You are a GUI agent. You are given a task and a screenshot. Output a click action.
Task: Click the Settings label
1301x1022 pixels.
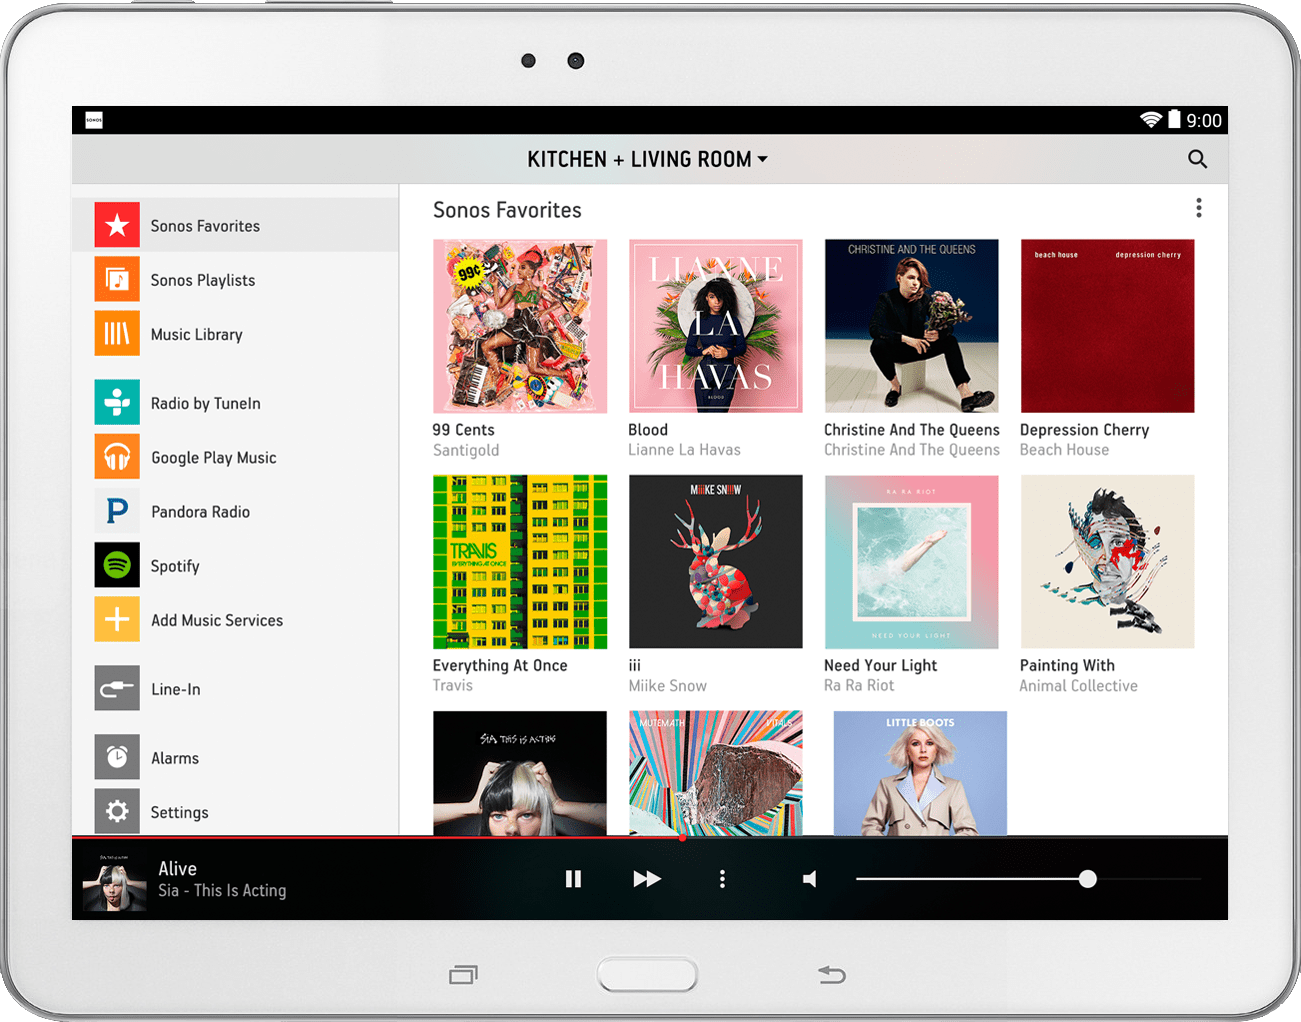[180, 812]
